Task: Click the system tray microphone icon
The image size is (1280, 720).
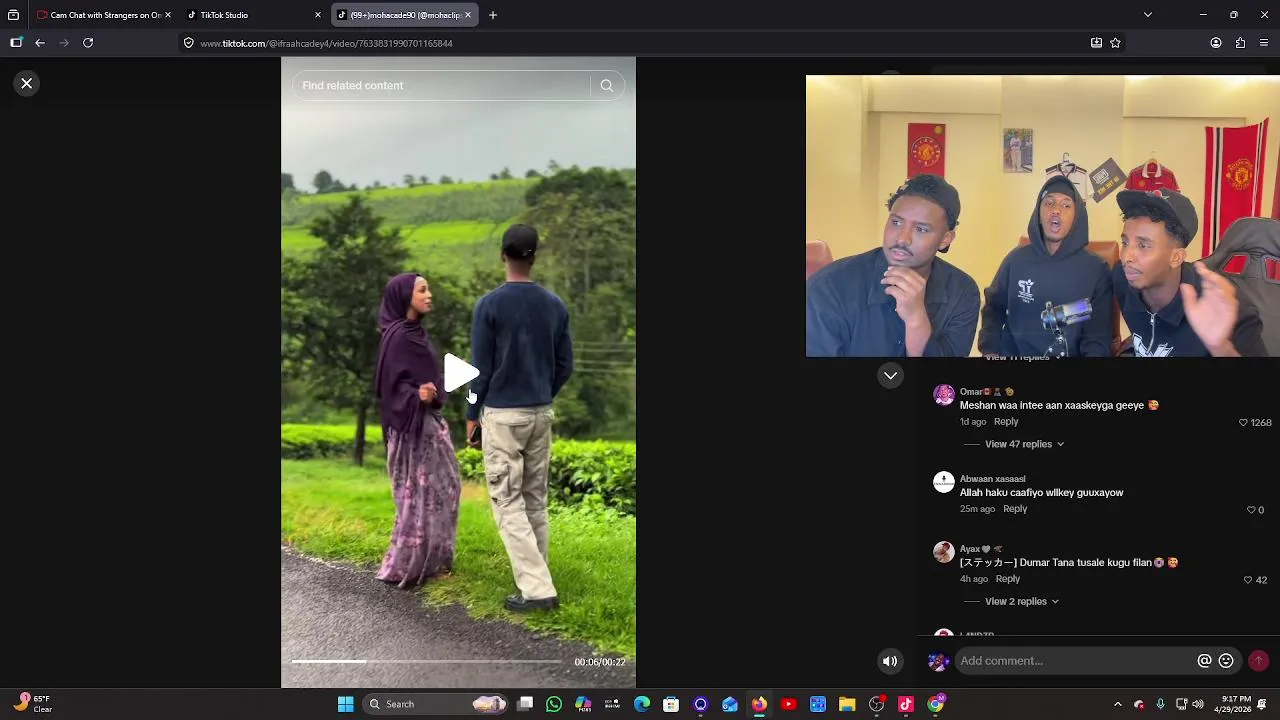Action: pos(1160,704)
